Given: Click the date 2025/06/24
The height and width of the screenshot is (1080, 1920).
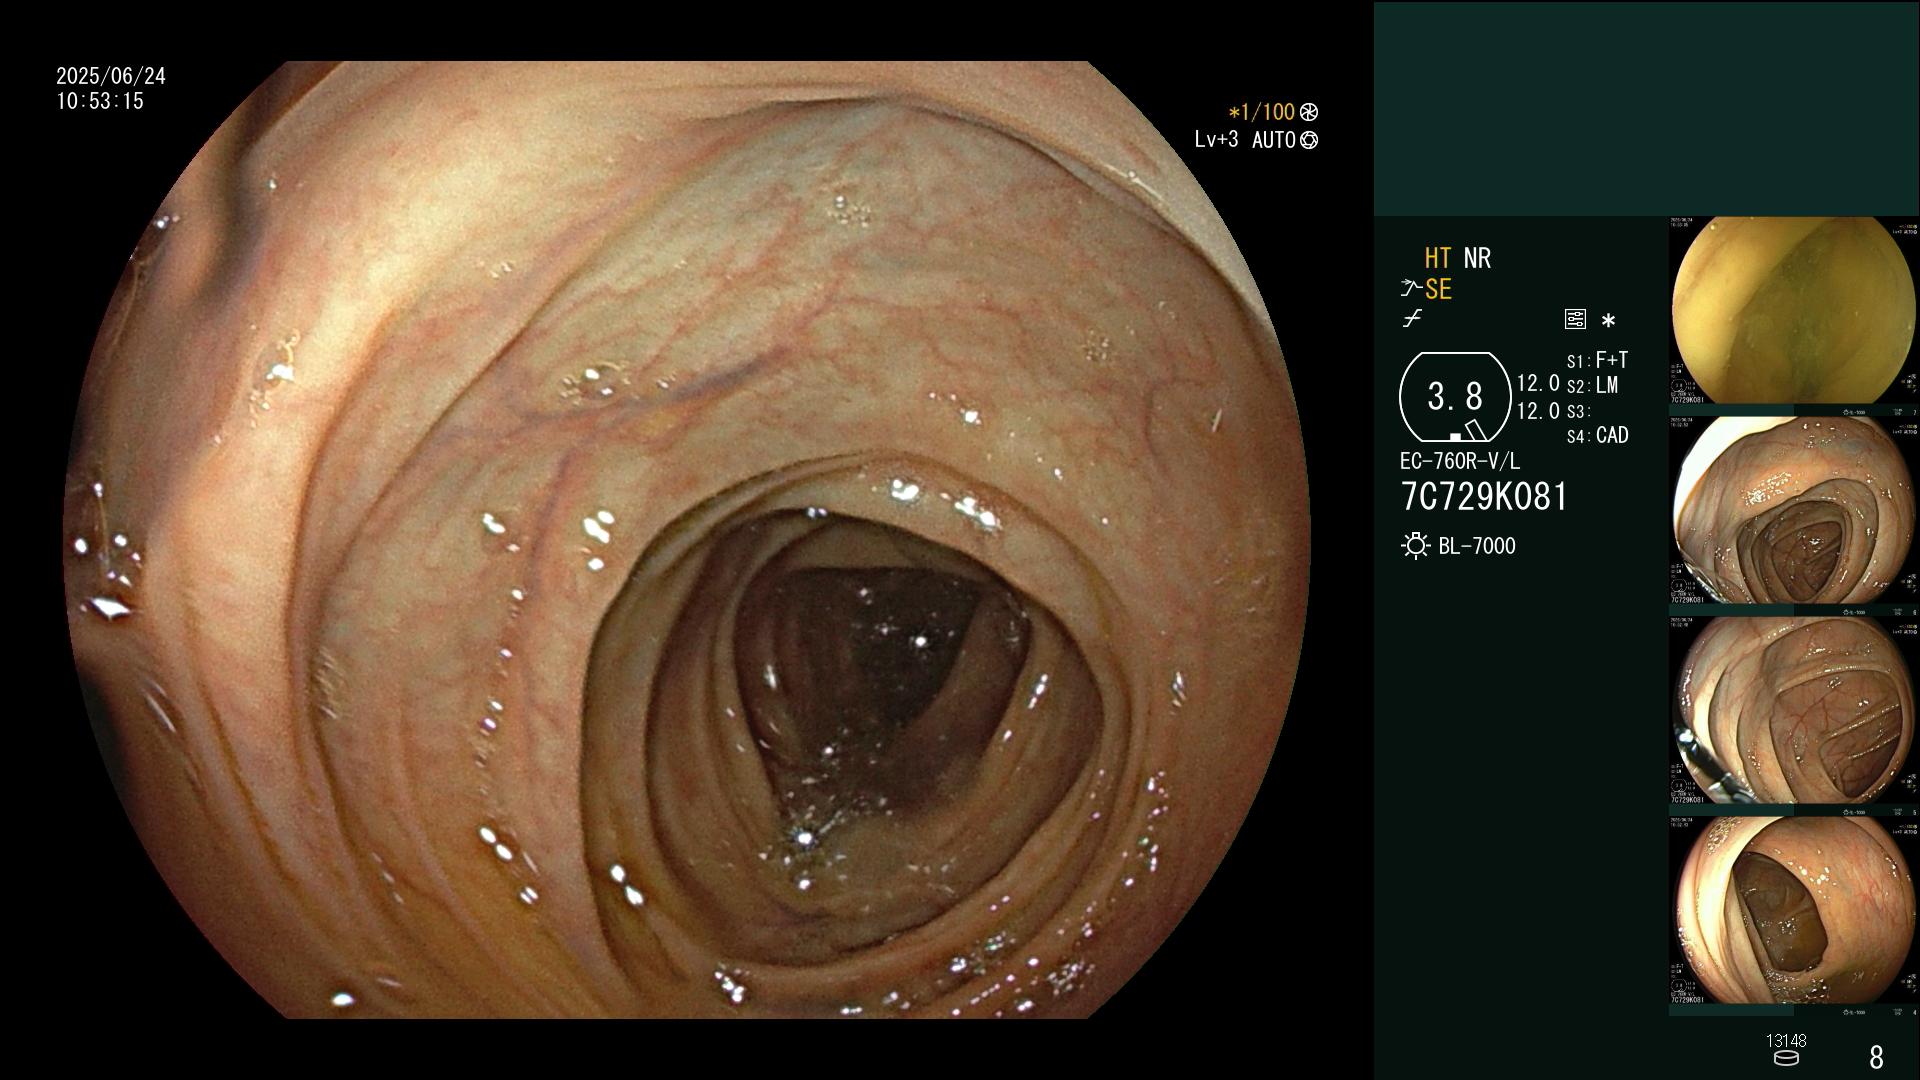Looking at the screenshot, I should point(111,76).
